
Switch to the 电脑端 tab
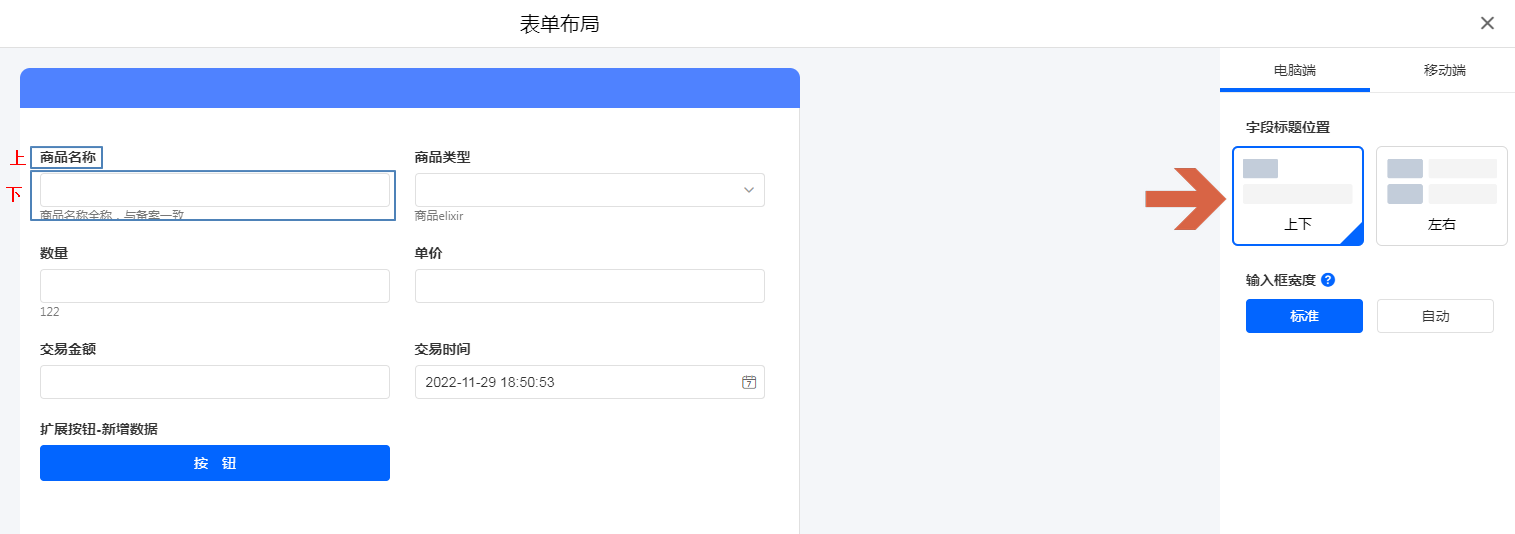pyautogui.click(x=1294, y=71)
